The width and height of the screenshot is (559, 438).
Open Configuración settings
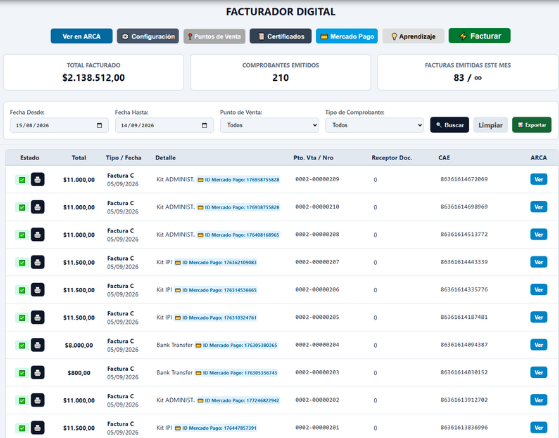[x=148, y=36]
